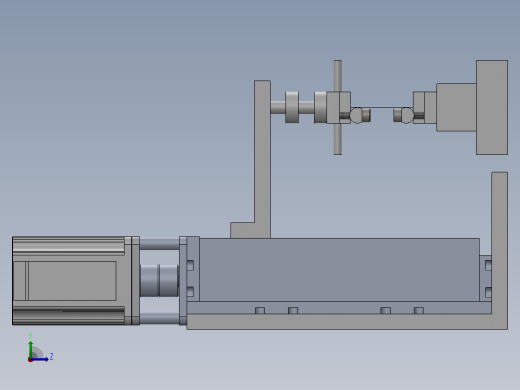
Task: Select the red origin point of the triad
Action: pos(30,360)
